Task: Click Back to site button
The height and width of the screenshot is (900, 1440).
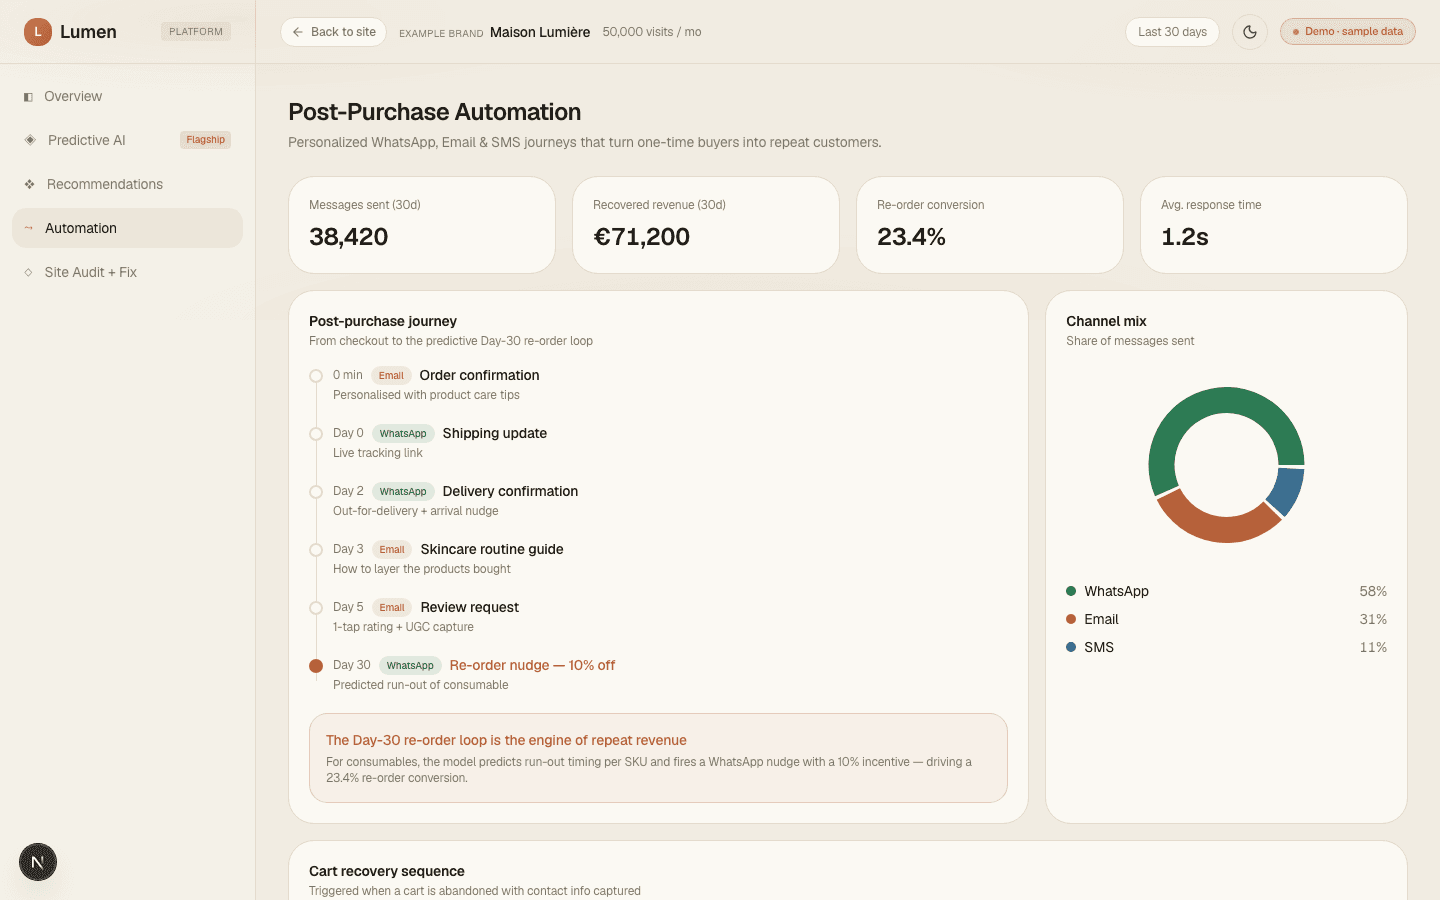Action: (333, 32)
